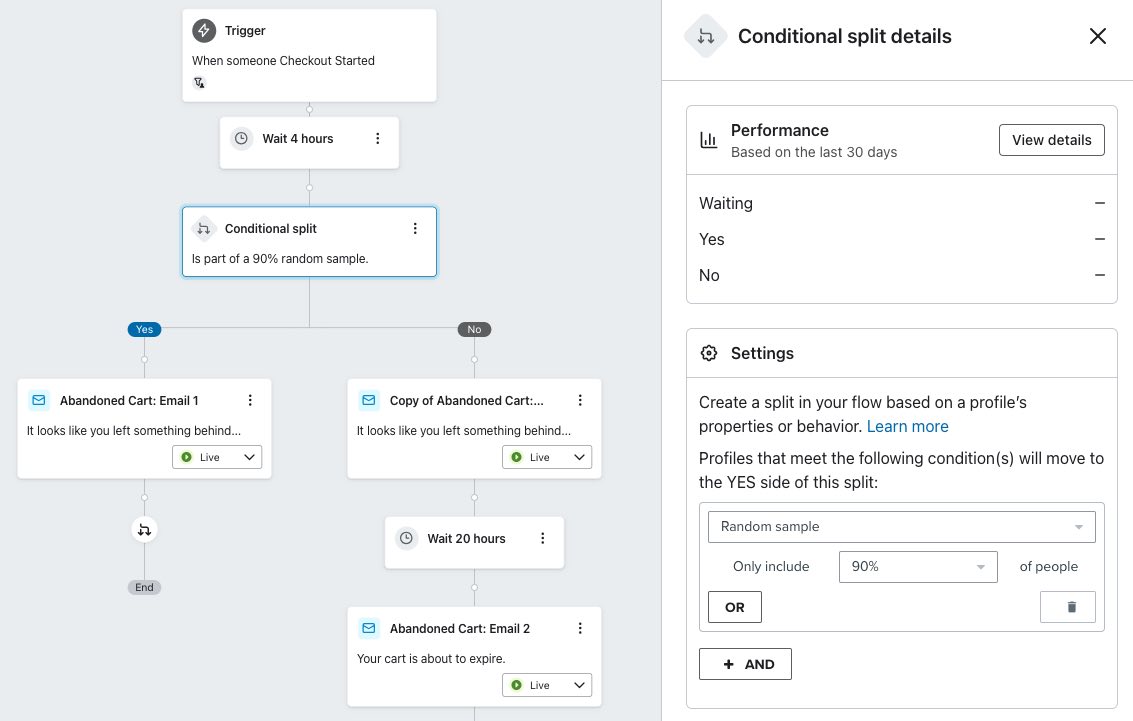Open the Wait 20 hours options menu
The height and width of the screenshot is (721, 1133).
(543, 538)
